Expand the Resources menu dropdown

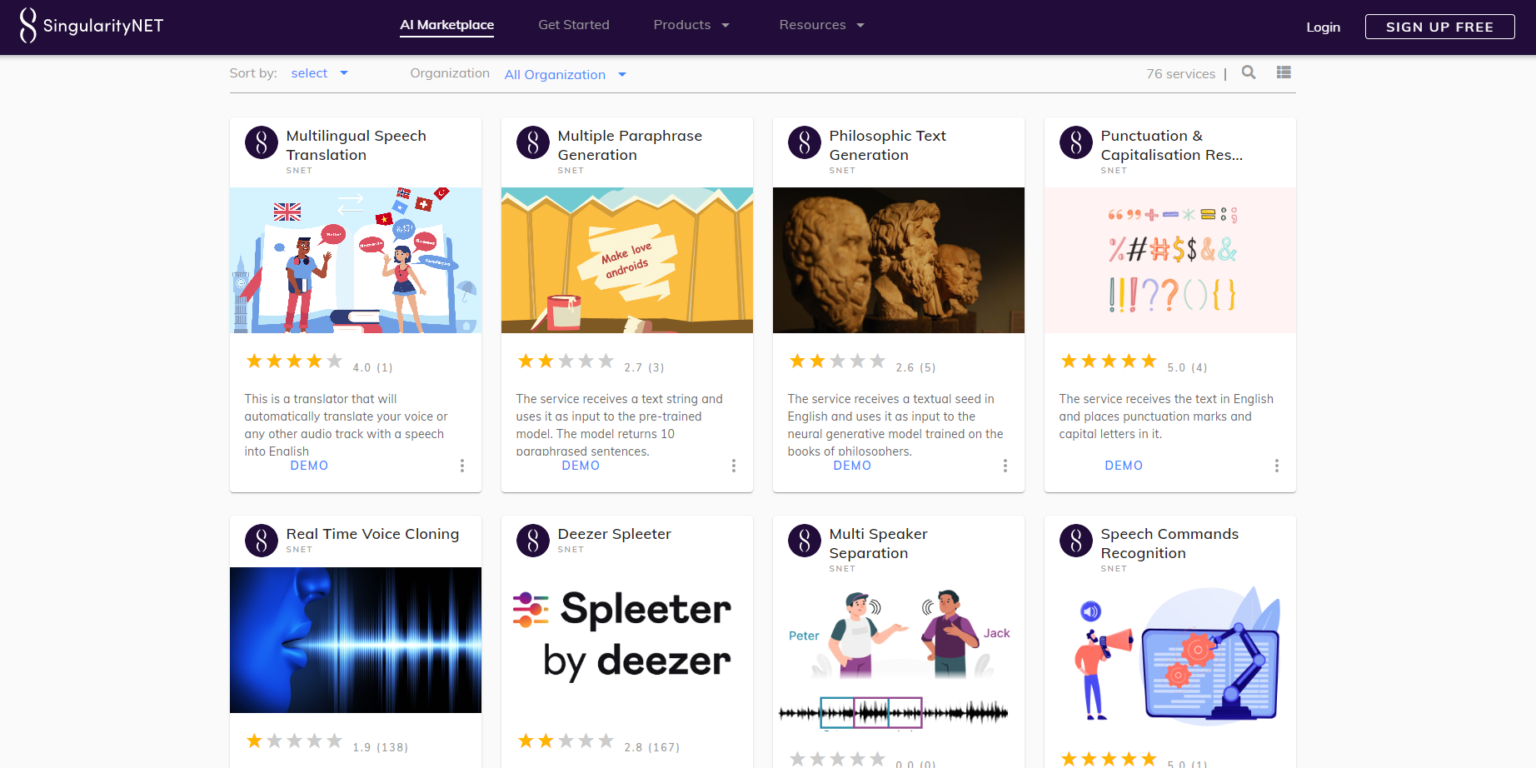[x=821, y=25]
